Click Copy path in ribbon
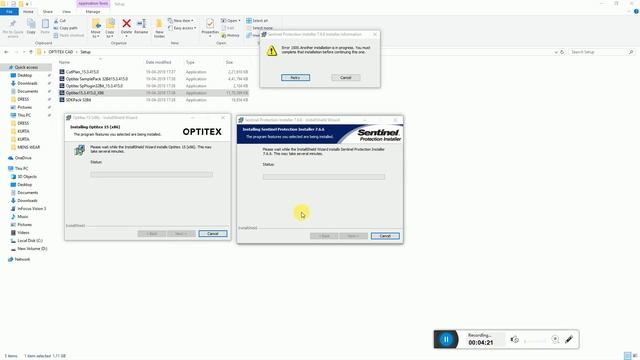 pyautogui.click(x=65, y=28)
